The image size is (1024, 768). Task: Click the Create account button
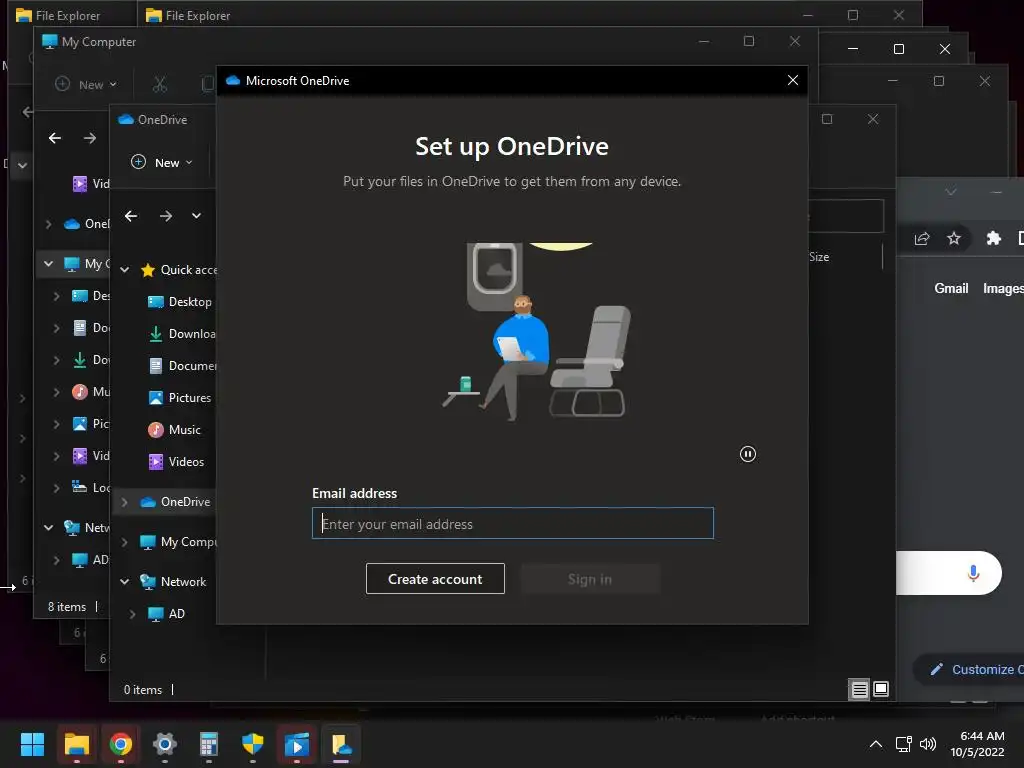click(435, 579)
